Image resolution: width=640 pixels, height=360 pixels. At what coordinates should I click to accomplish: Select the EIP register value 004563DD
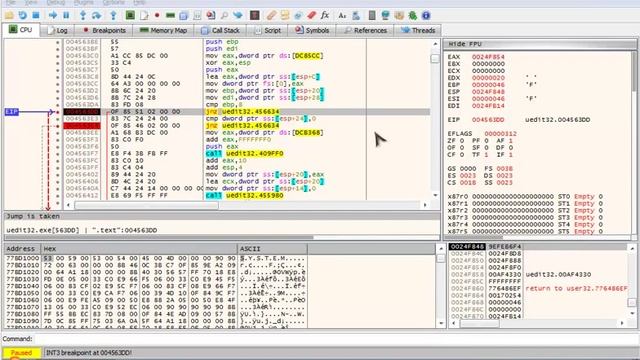(488, 120)
